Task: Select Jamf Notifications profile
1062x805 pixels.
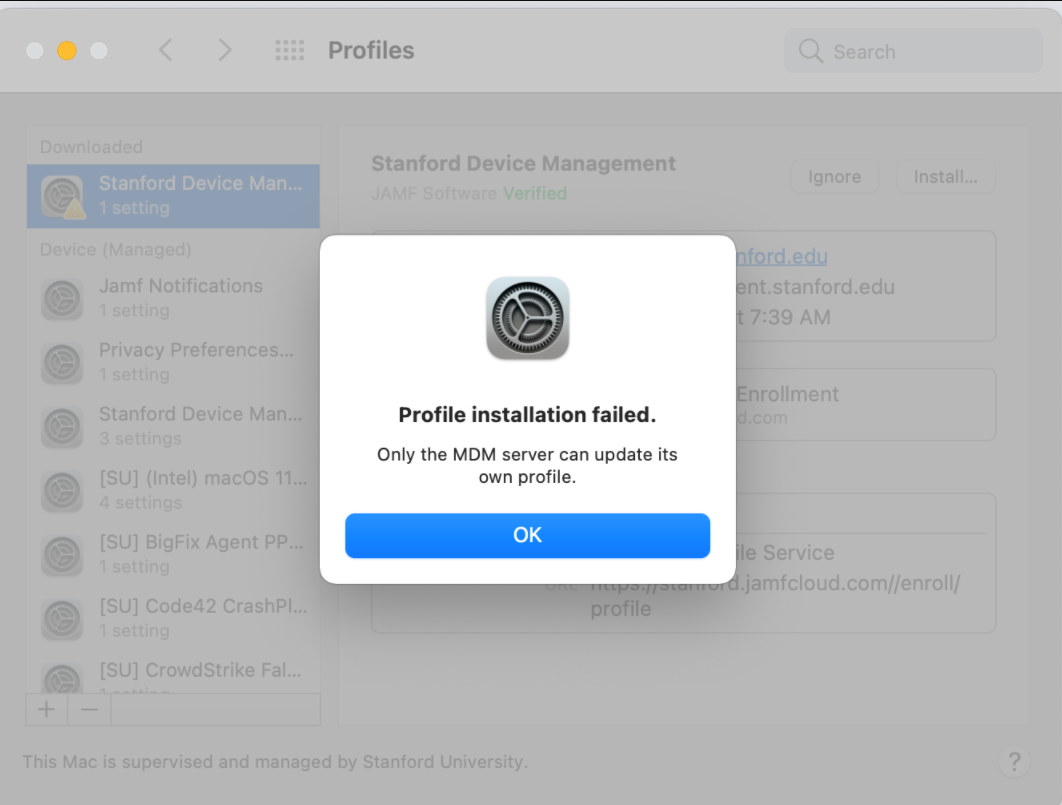Action: tap(173, 298)
